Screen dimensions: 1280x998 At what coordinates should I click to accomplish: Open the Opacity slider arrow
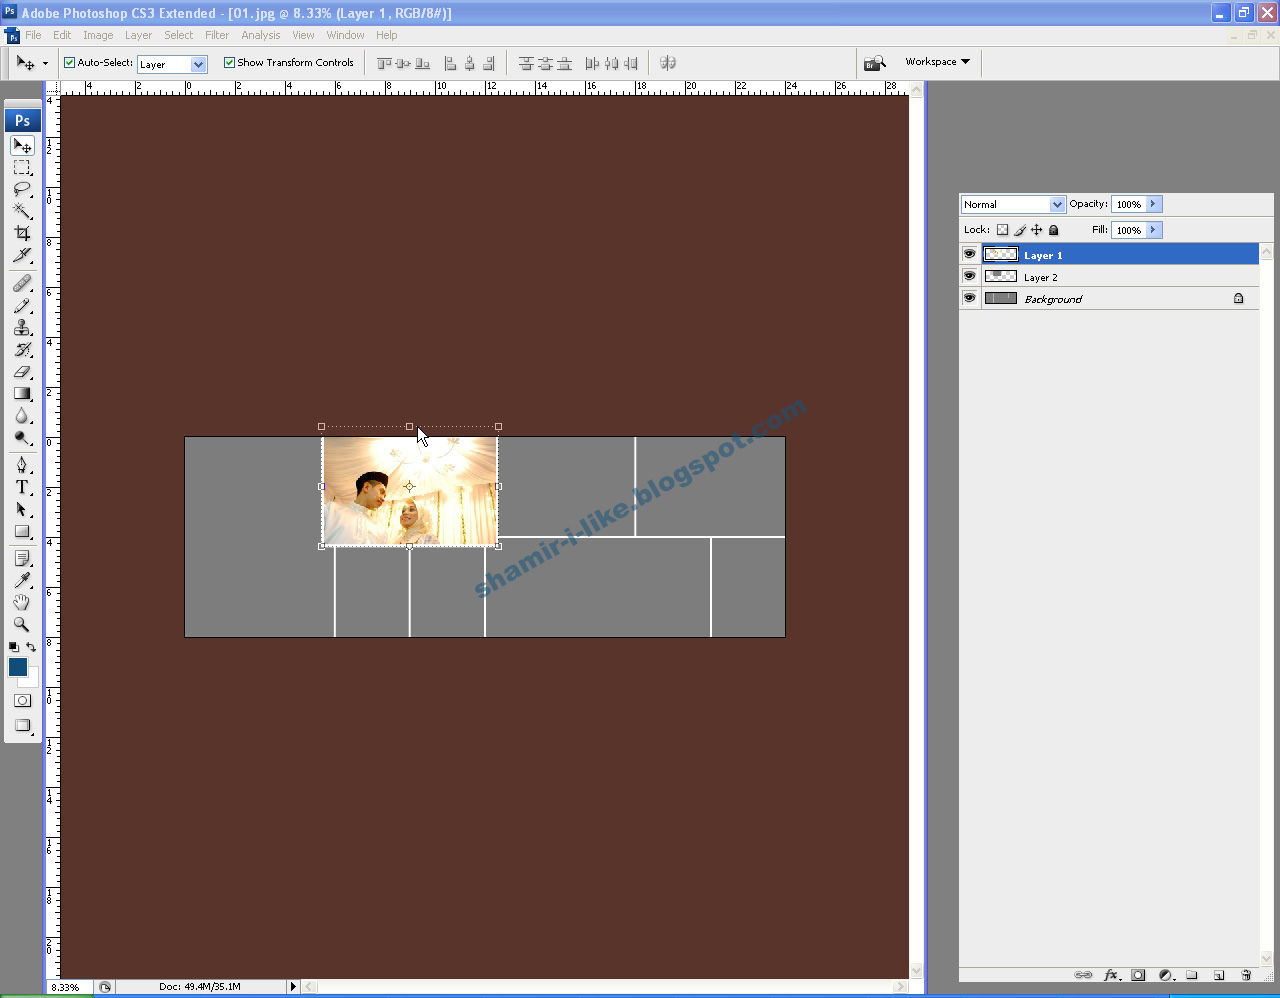[1153, 204]
